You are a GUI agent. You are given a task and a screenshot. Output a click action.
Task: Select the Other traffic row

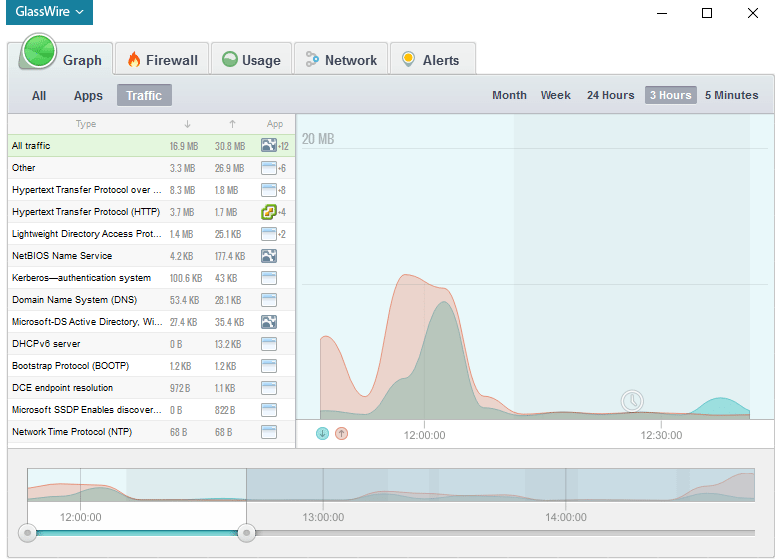tap(151, 168)
